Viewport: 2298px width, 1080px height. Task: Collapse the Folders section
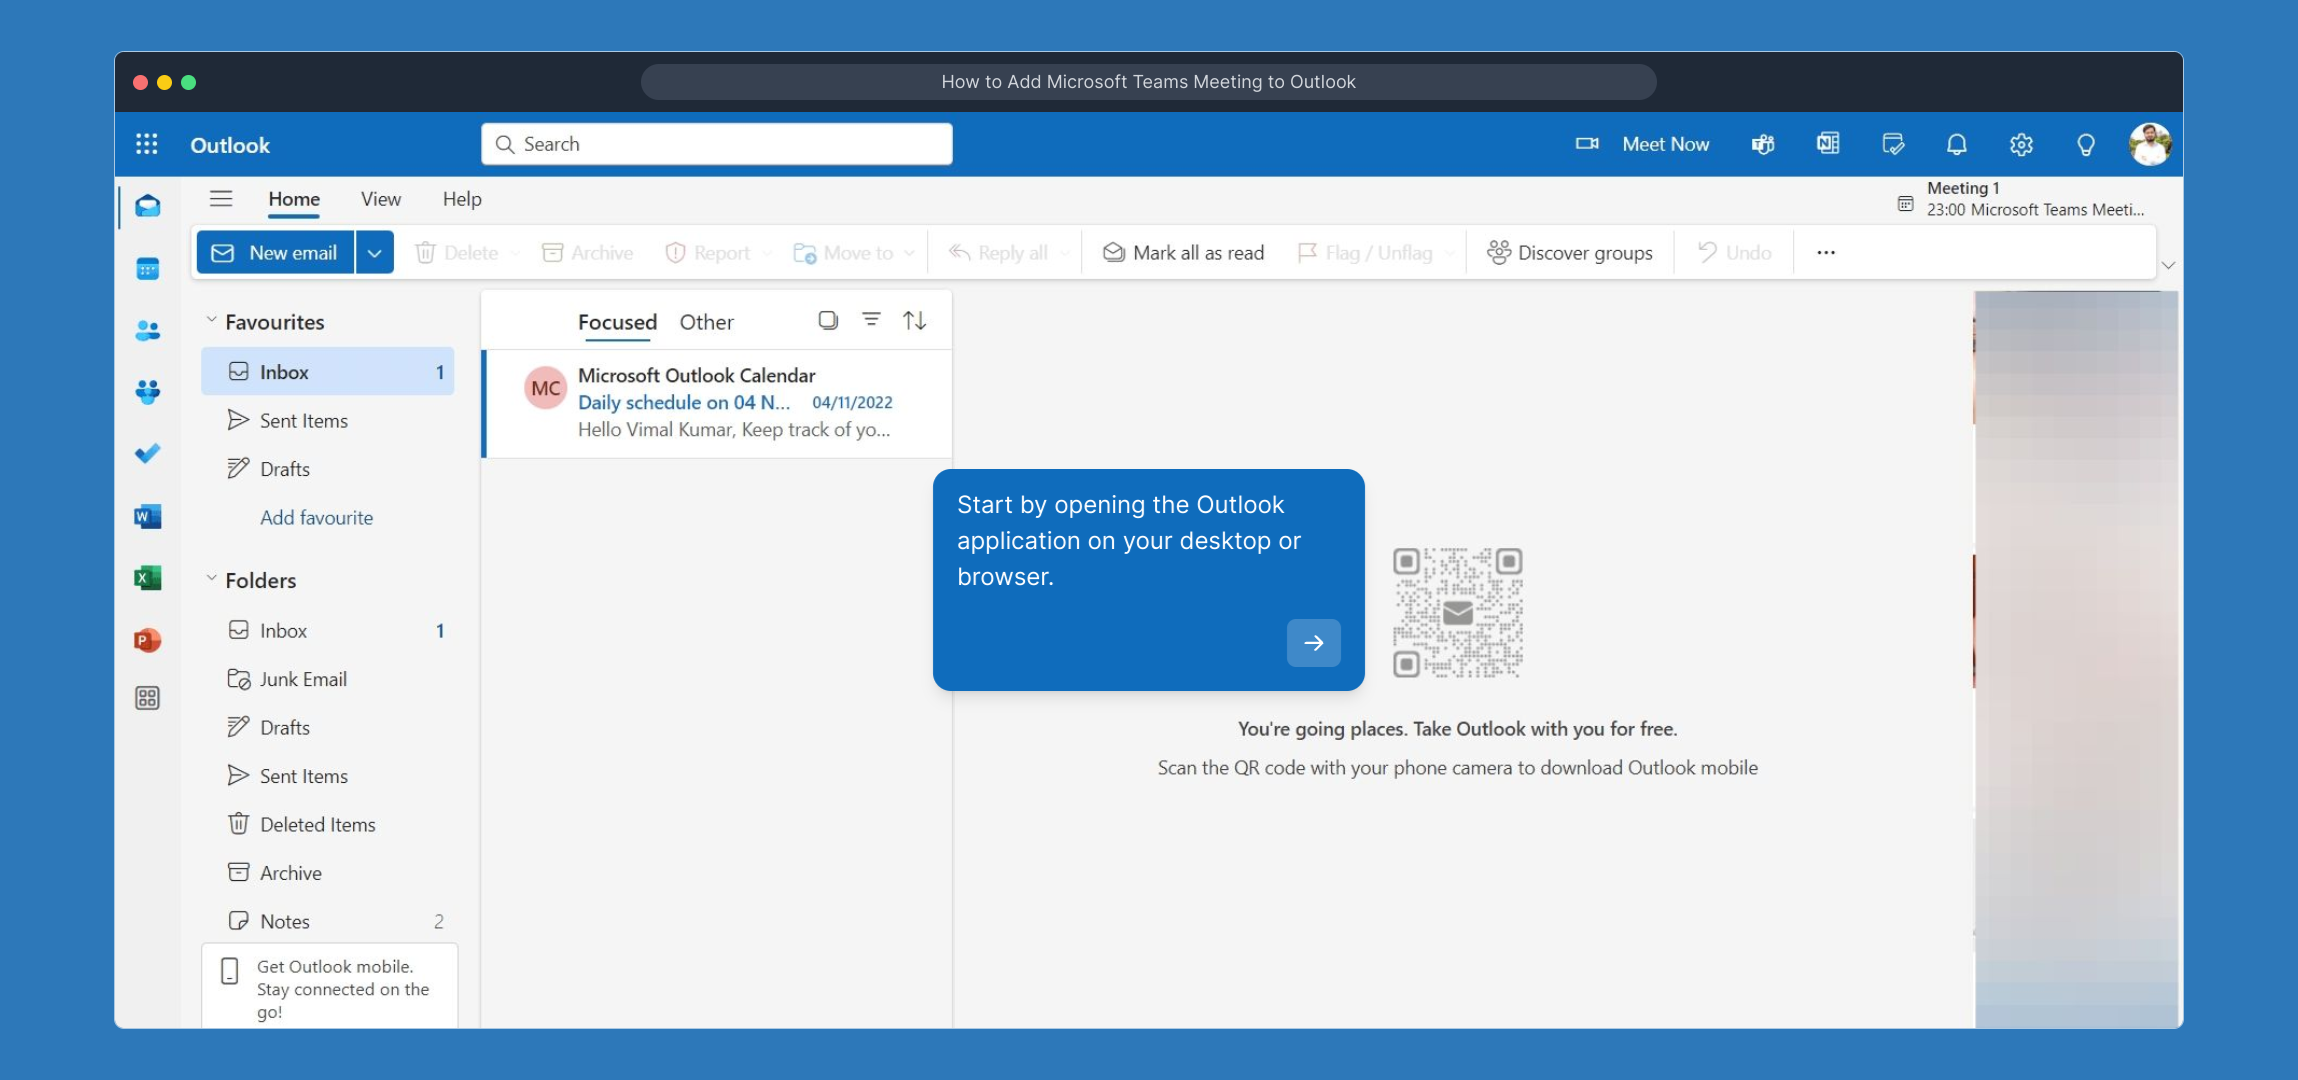click(x=211, y=579)
